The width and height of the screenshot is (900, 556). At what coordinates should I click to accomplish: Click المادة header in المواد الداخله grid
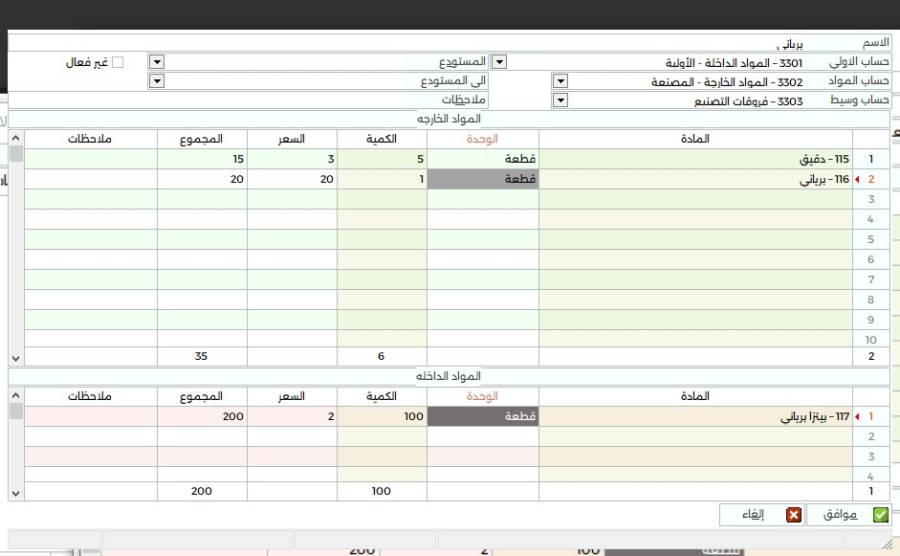pos(696,396)
